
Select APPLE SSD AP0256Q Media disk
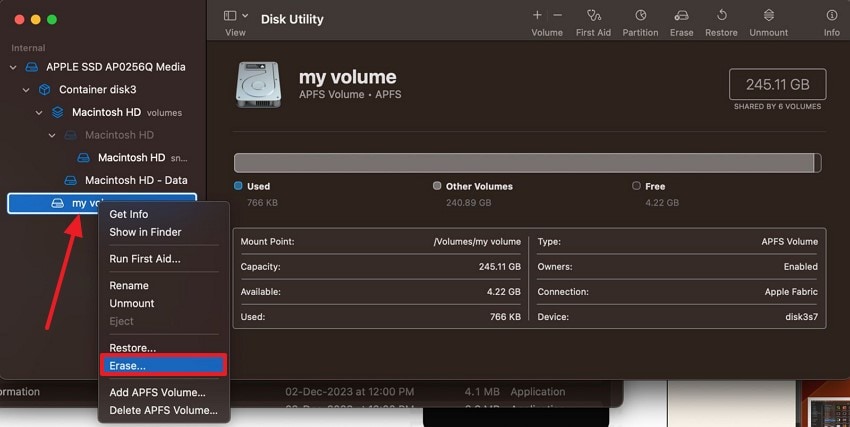tap(115, 67)
